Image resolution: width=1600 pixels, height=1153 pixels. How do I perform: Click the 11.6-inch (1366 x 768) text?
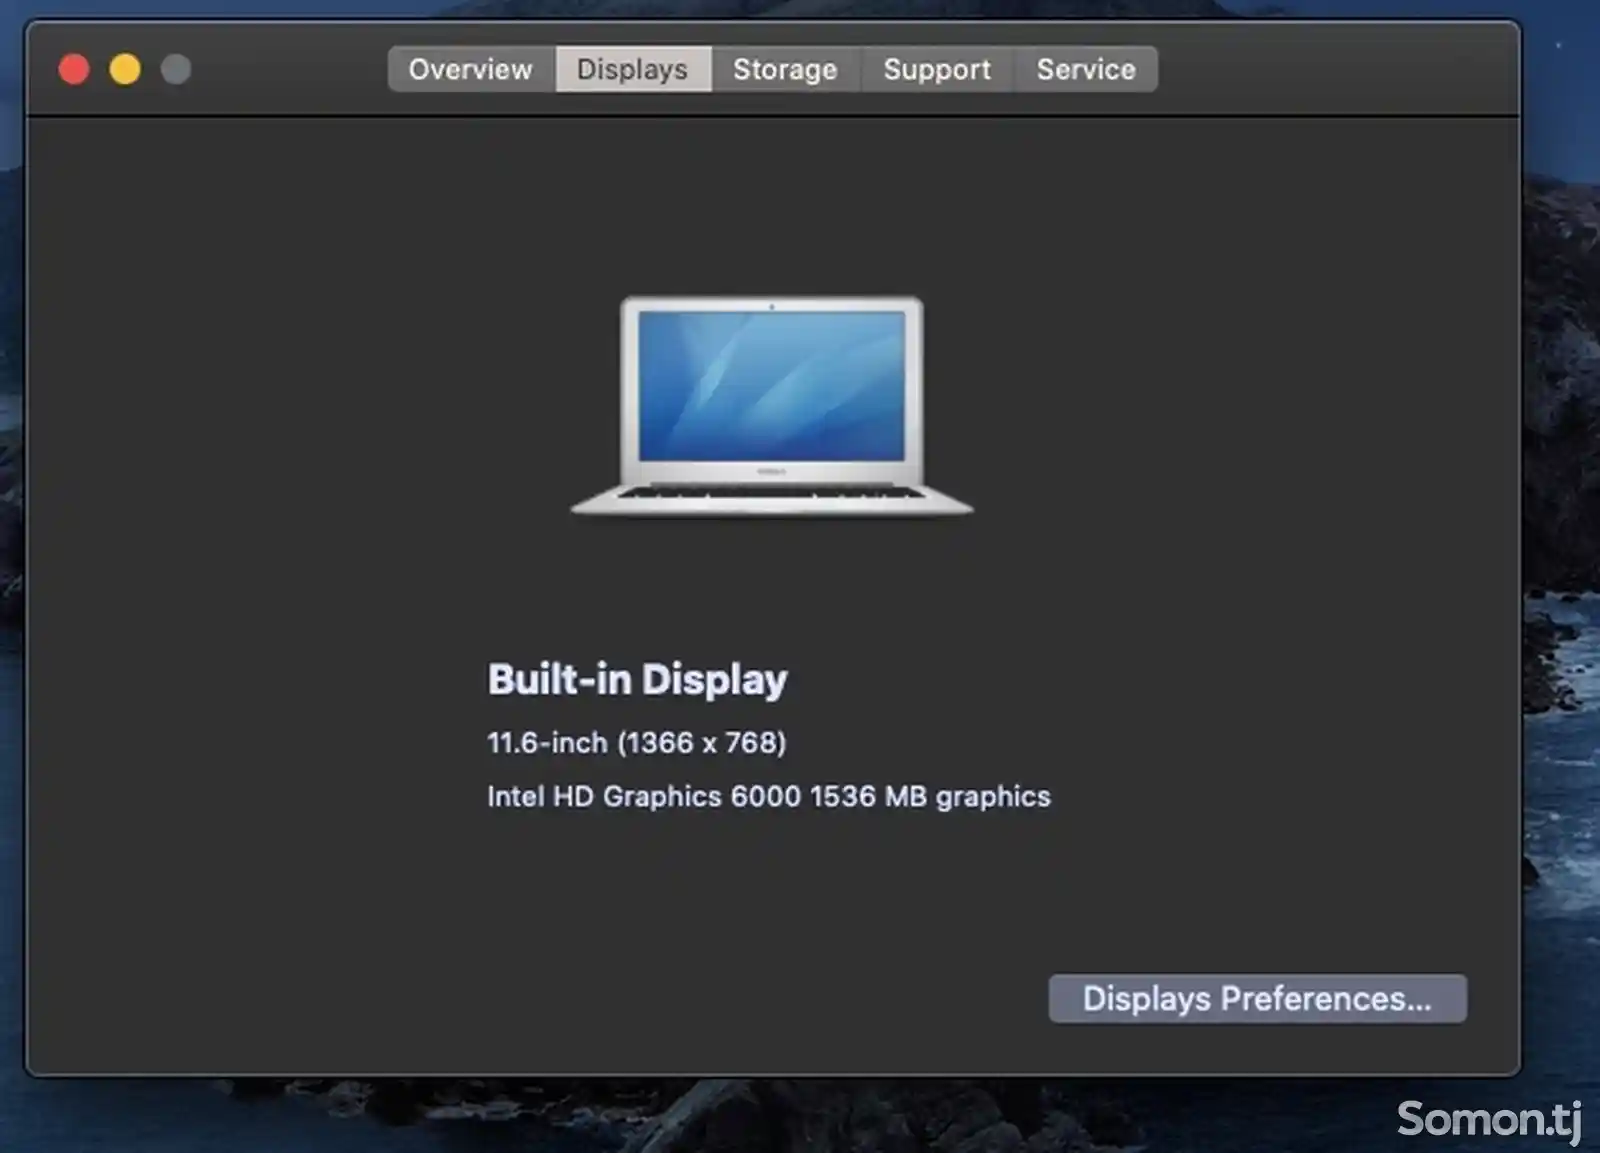click(x=637, y=742)
